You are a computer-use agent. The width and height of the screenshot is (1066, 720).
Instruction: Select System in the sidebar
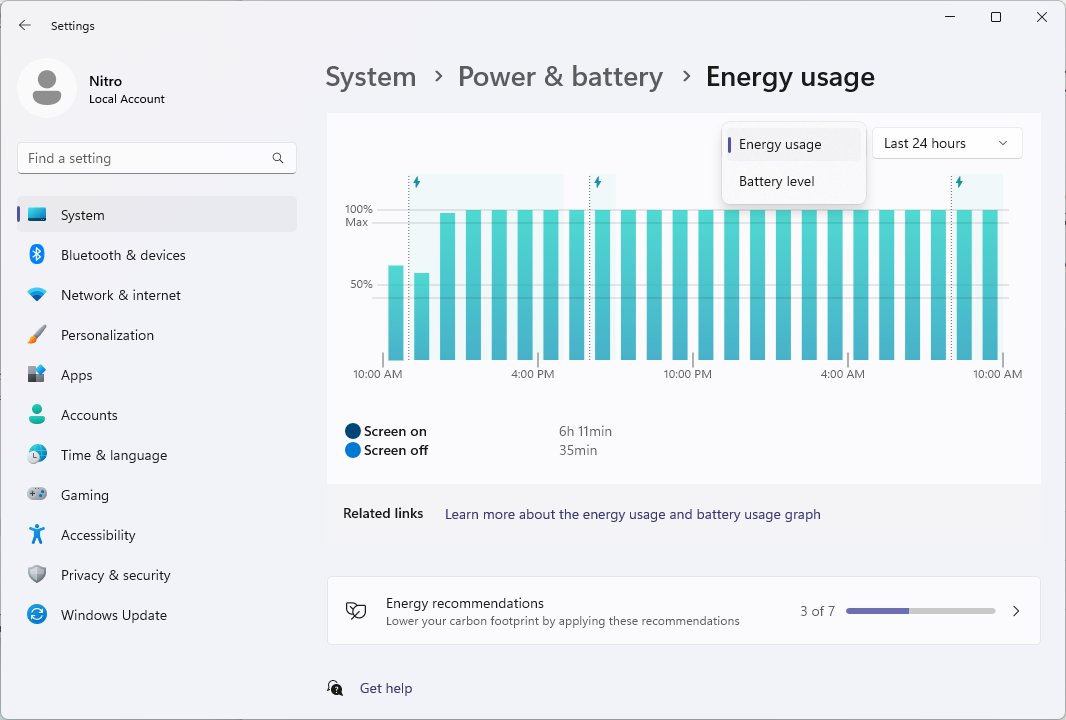[x=157, y=215]
